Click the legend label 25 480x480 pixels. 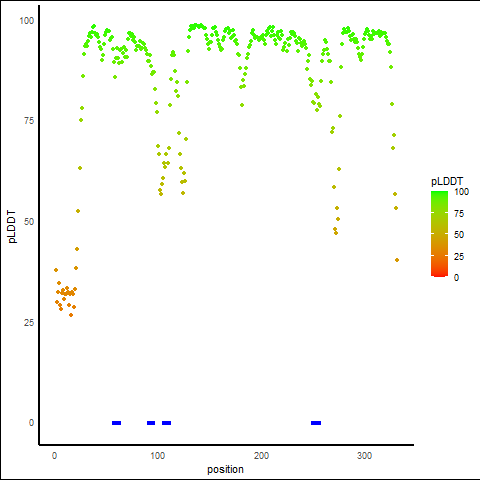(x=459, y=256)
